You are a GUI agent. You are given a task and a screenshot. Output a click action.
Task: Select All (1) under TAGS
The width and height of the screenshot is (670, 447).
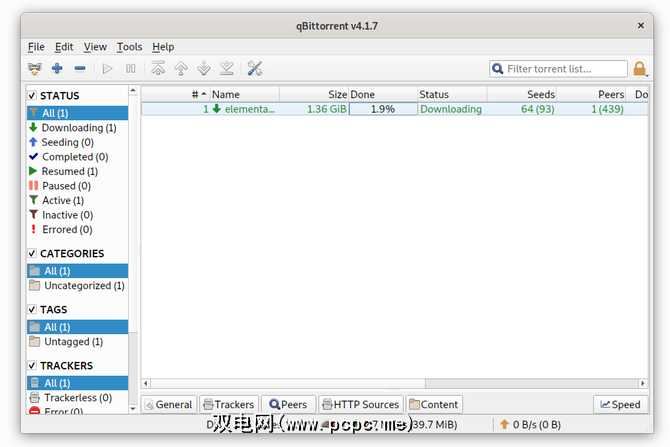point(78,327)
